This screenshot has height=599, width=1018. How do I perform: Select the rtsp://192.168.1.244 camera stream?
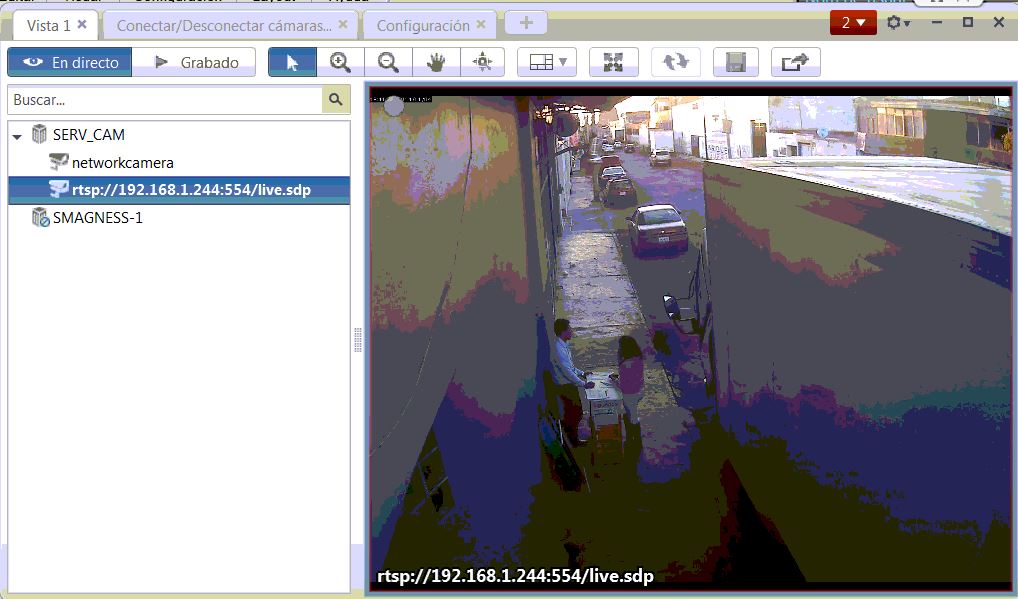pyautogui.click(x=190, y=189)
